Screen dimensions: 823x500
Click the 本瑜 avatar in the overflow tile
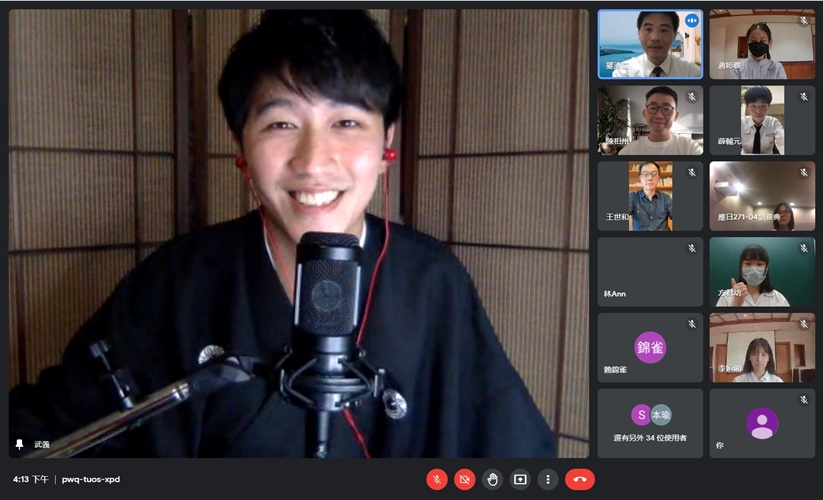(661, 415)
